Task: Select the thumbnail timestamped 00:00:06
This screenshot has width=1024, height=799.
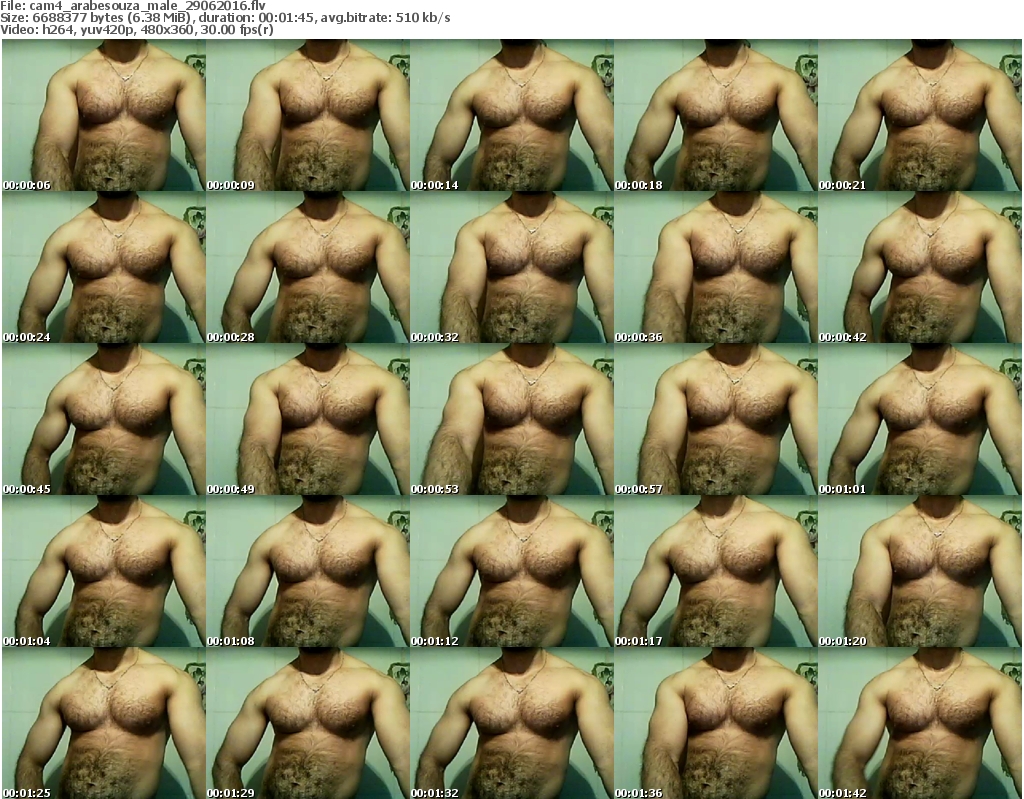Action: click(x=104, y=115)
